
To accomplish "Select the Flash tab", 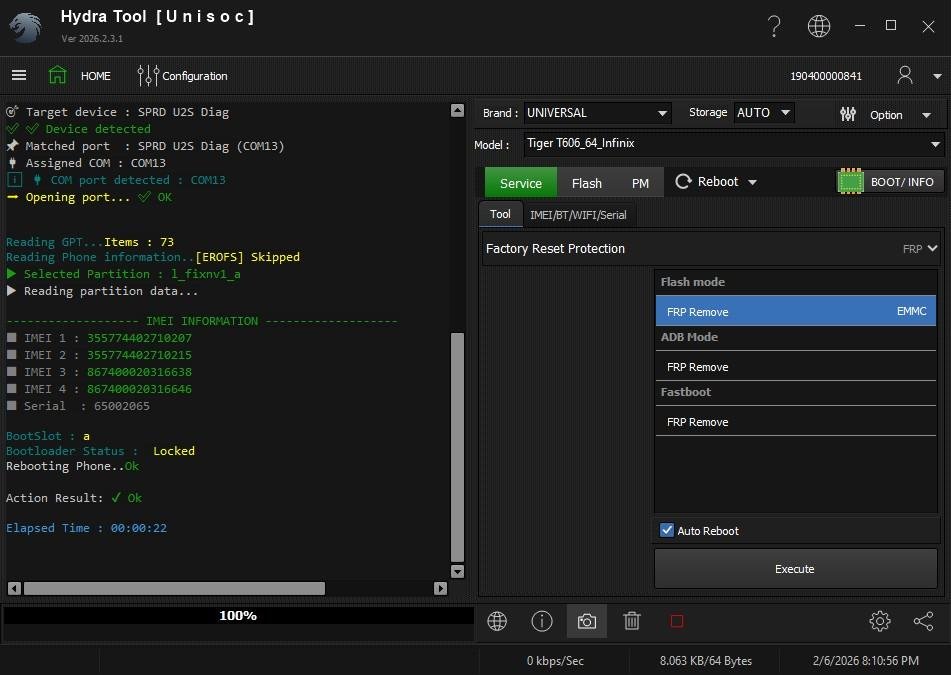I will click(587, 183).
